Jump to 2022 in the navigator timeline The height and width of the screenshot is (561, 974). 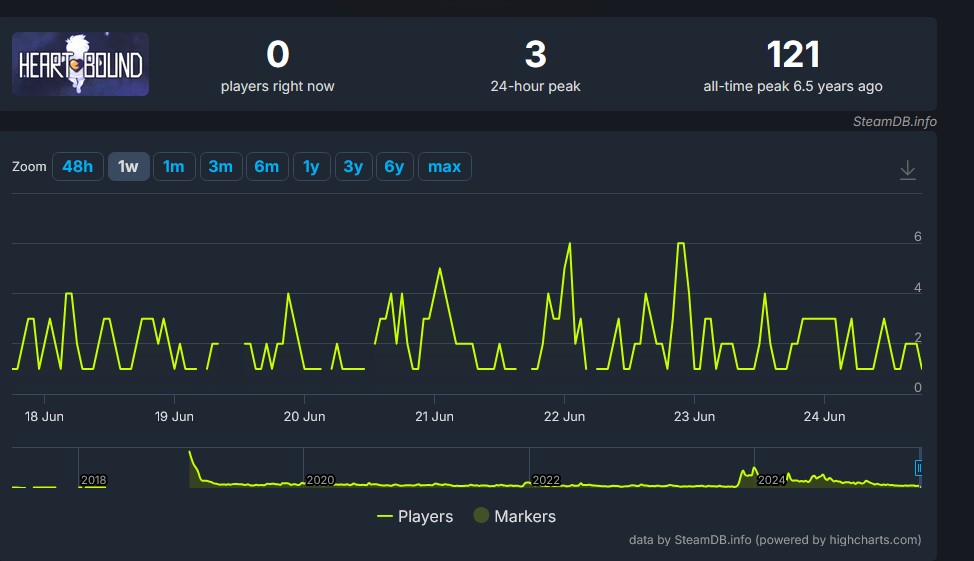point(546,480)
